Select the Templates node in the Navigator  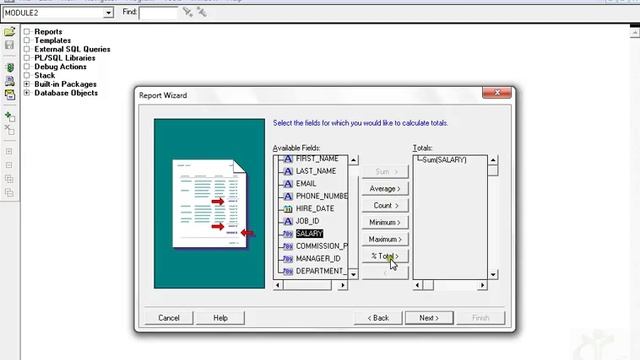pos(53,40)
